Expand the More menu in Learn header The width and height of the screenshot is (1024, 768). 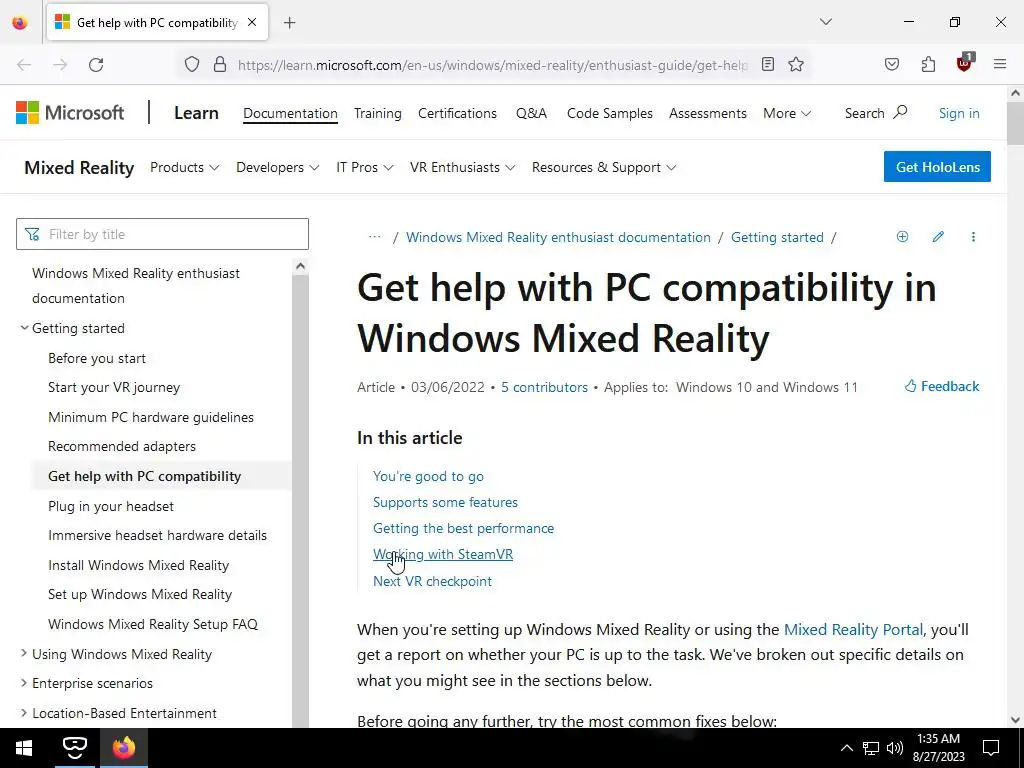point(787,113)
